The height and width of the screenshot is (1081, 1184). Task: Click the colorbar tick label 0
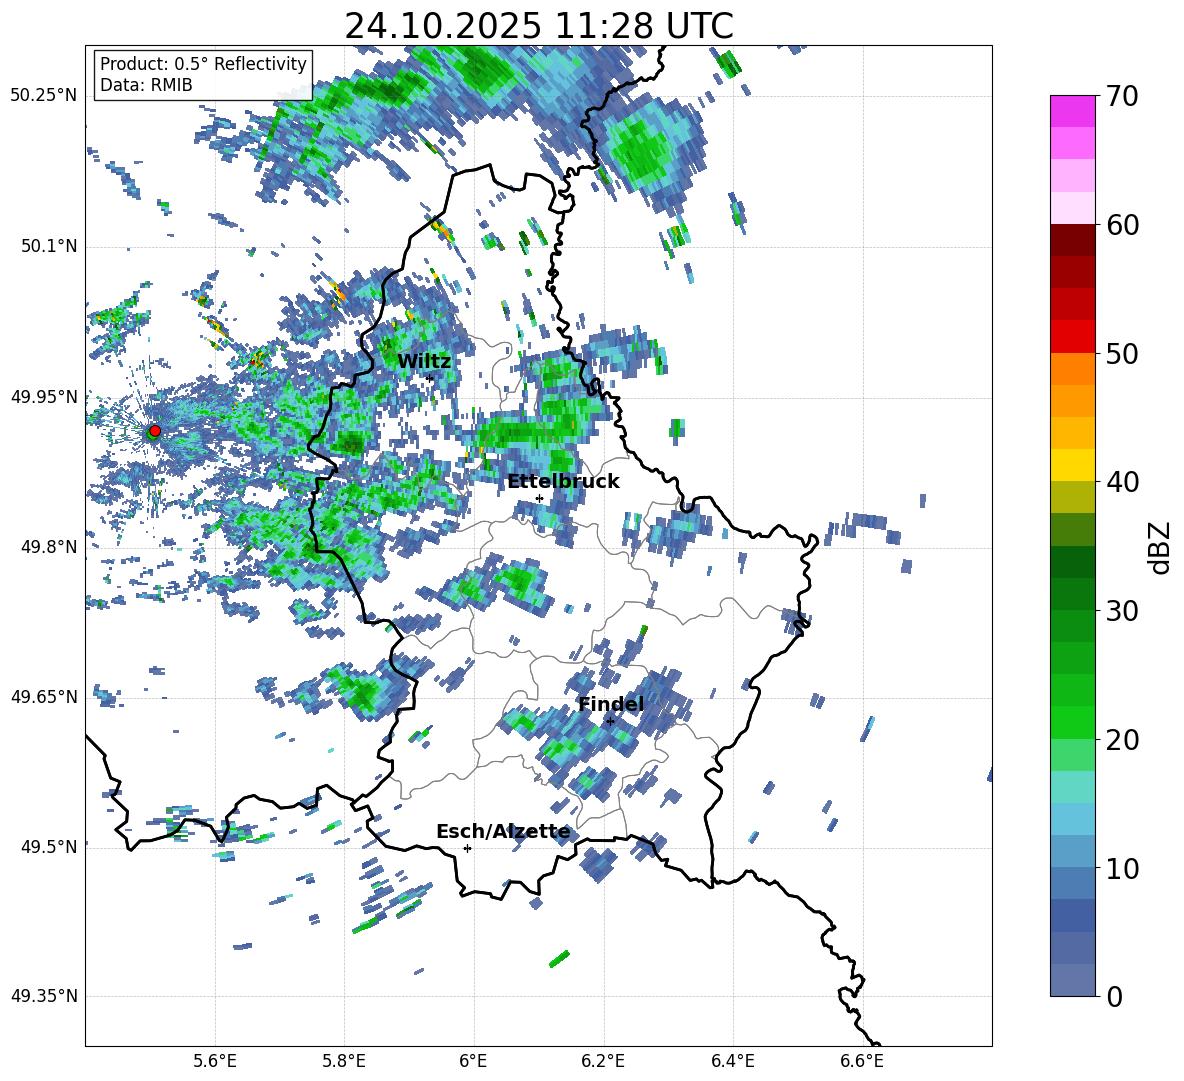pyautogui.click(x=1114, y=997)
